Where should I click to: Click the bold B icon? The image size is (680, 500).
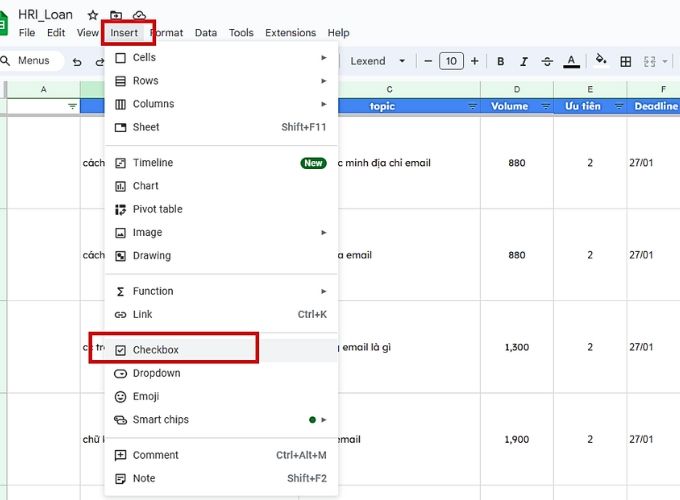coord(500,62)
